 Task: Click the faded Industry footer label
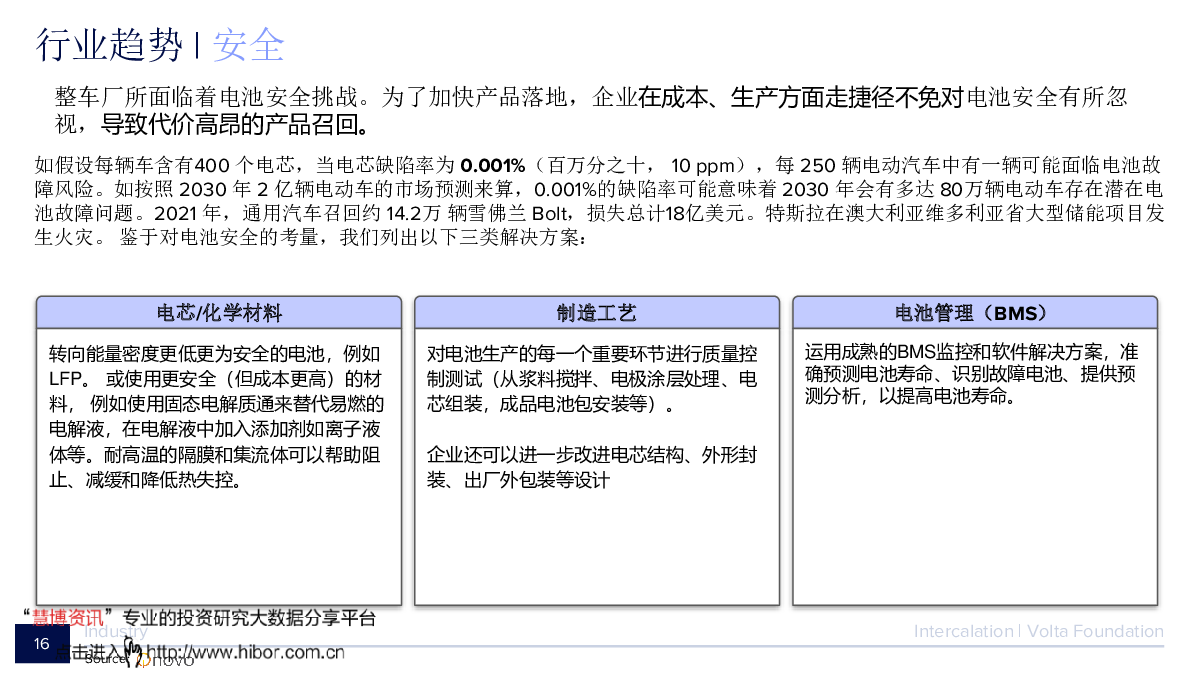coord(116,631)
